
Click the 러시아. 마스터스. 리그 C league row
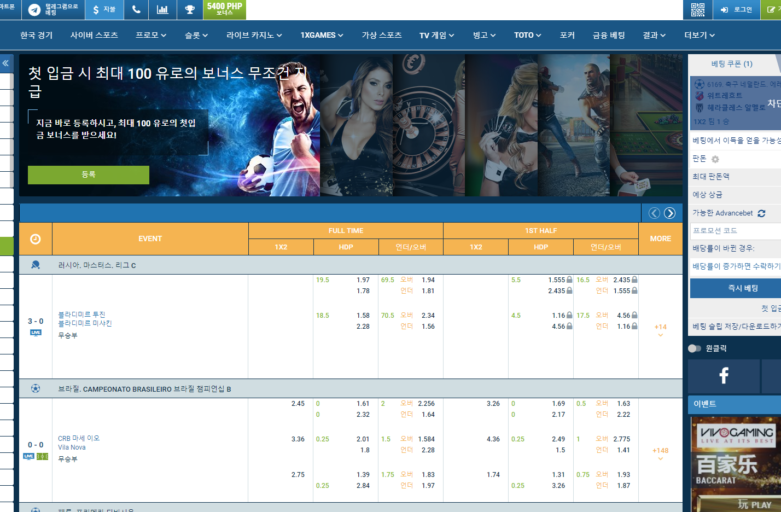pyautogui.click(x=351, y=265)
